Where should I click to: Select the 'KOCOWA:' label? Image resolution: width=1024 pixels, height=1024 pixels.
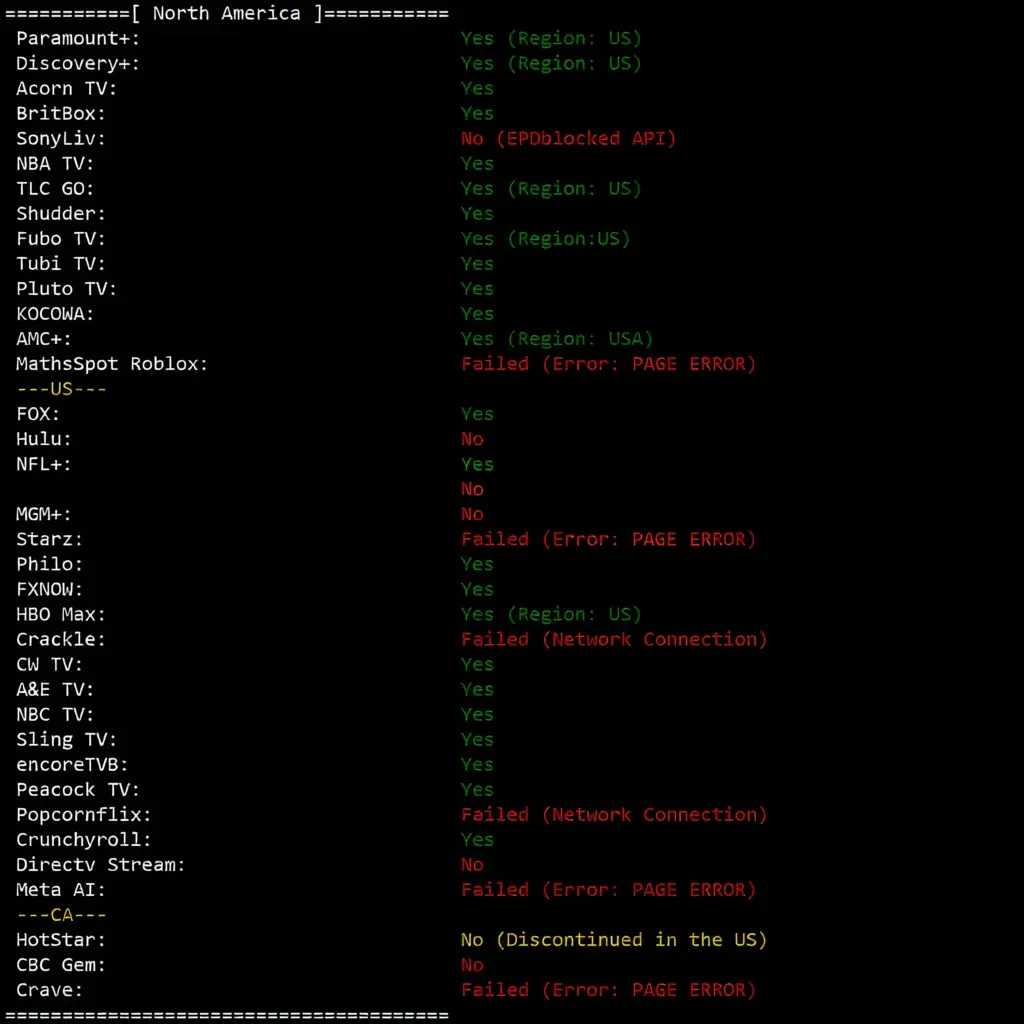(55, 313)
